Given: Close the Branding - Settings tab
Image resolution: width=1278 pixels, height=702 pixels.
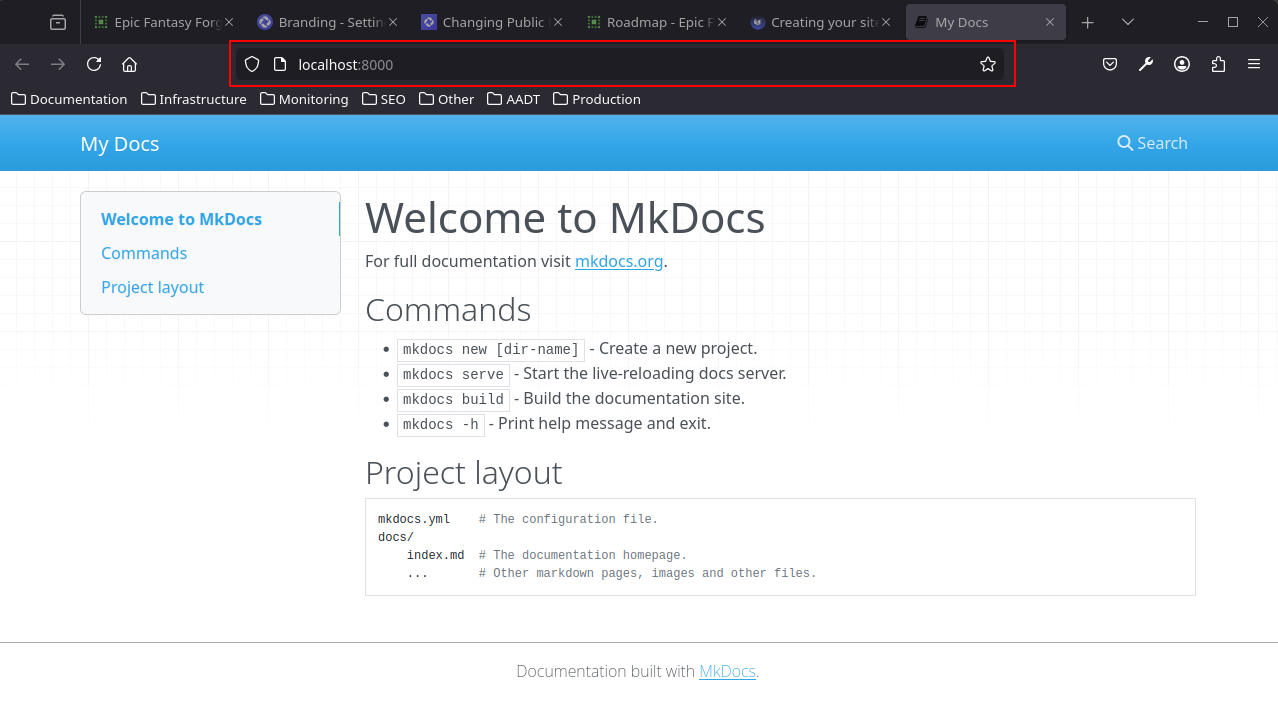Looking at the screenshot, I should pyautogui.click(x=392, y=22).
